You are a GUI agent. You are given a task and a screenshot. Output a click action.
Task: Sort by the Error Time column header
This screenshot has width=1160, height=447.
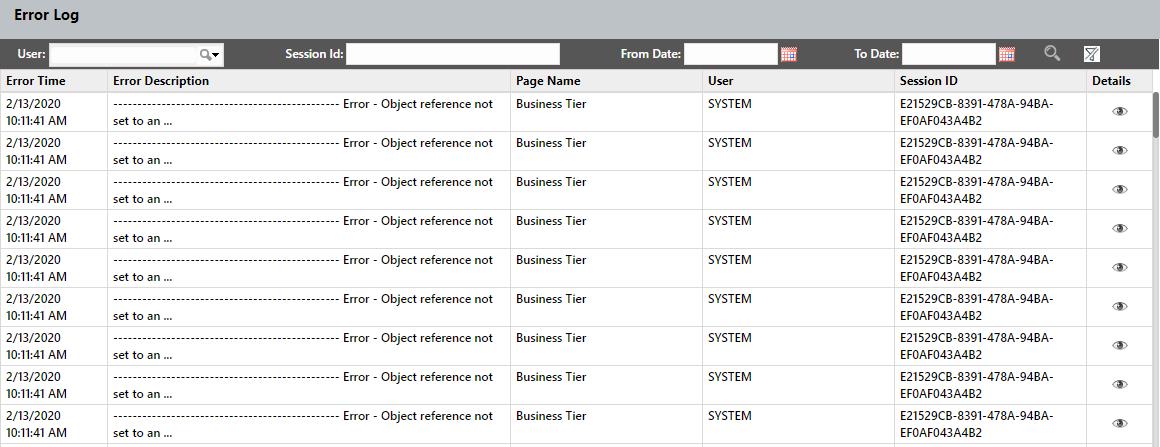(37, 81)
